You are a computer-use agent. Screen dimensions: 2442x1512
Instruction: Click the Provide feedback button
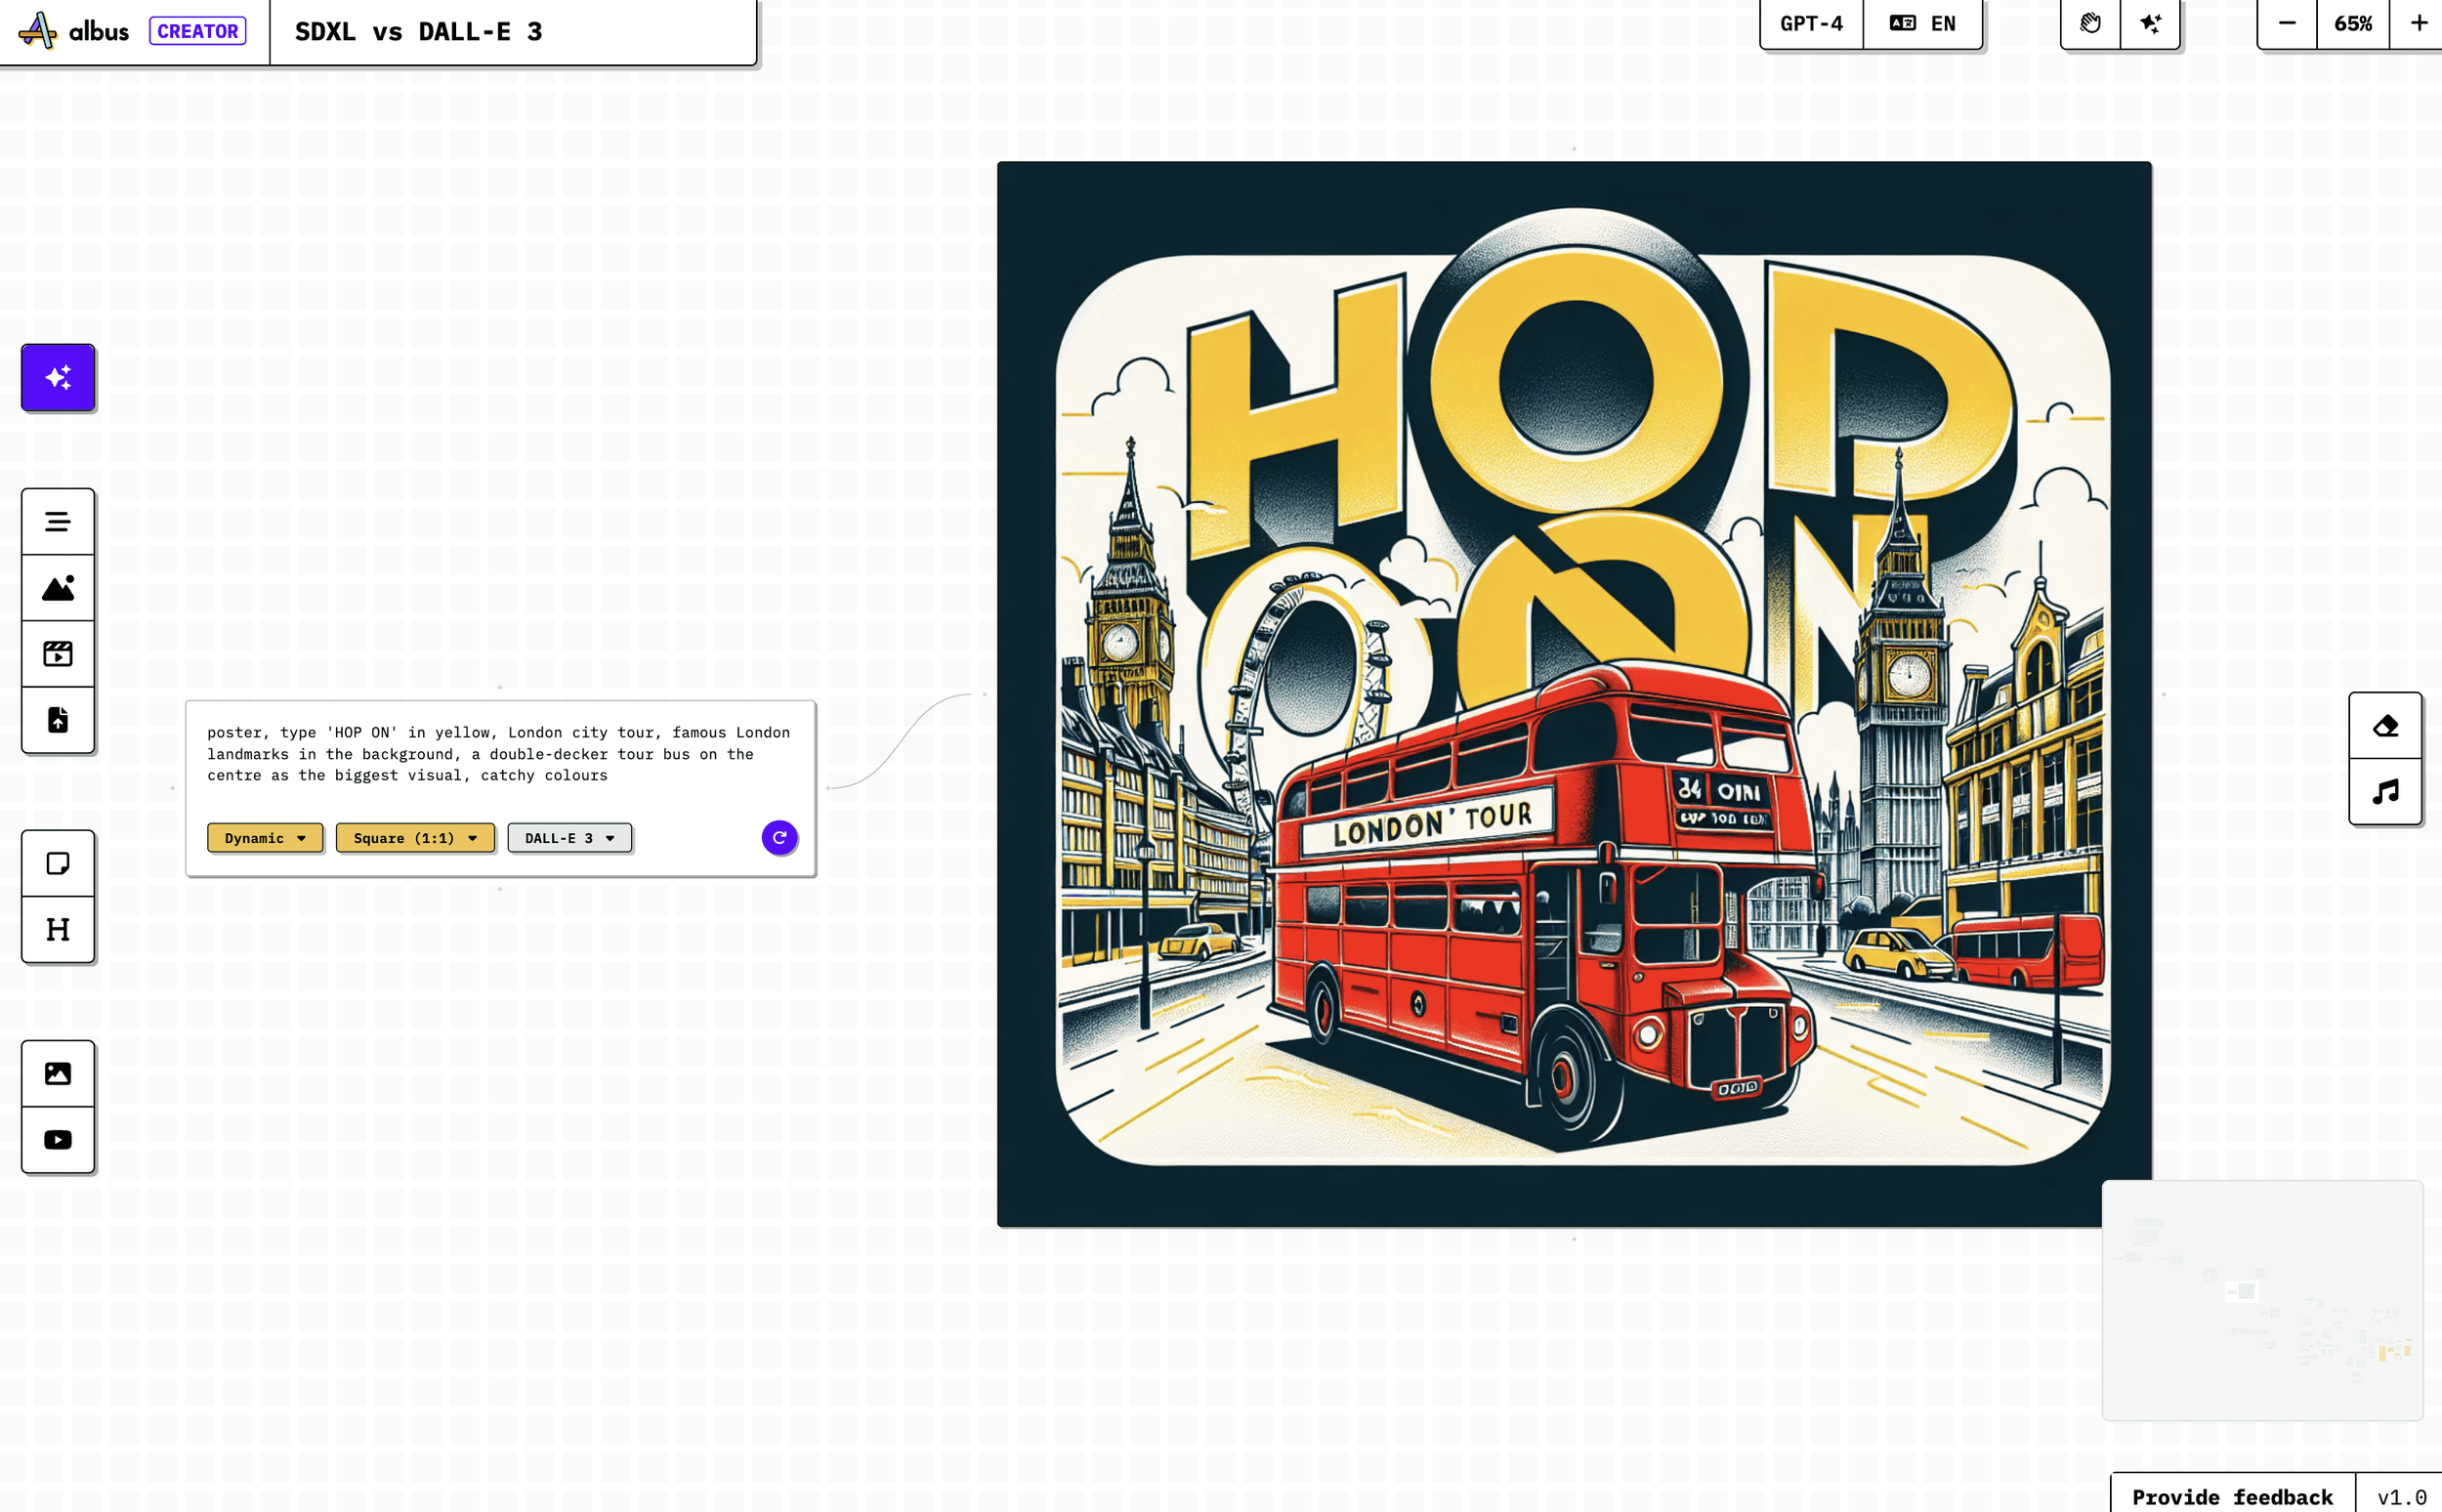(x=2232, y=1496)
